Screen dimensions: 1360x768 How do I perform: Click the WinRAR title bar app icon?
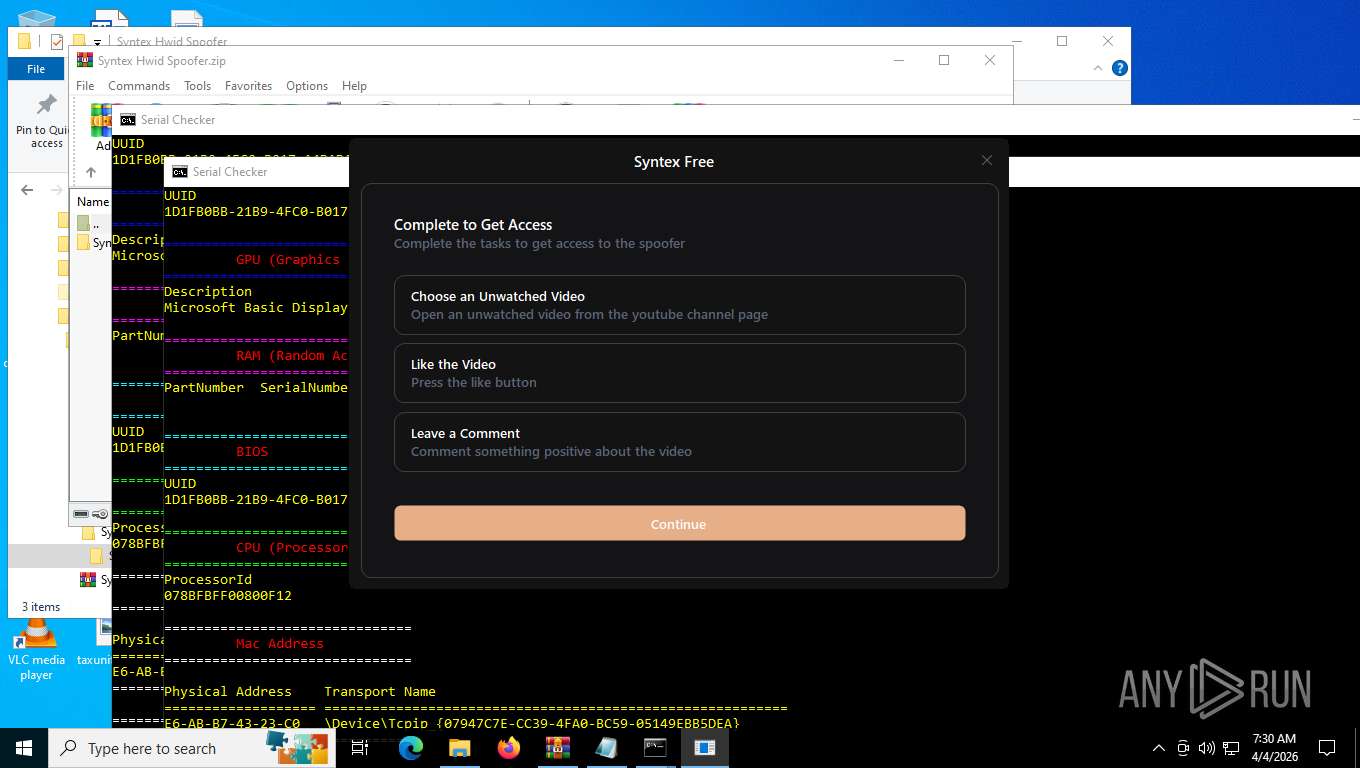point(85,60)
